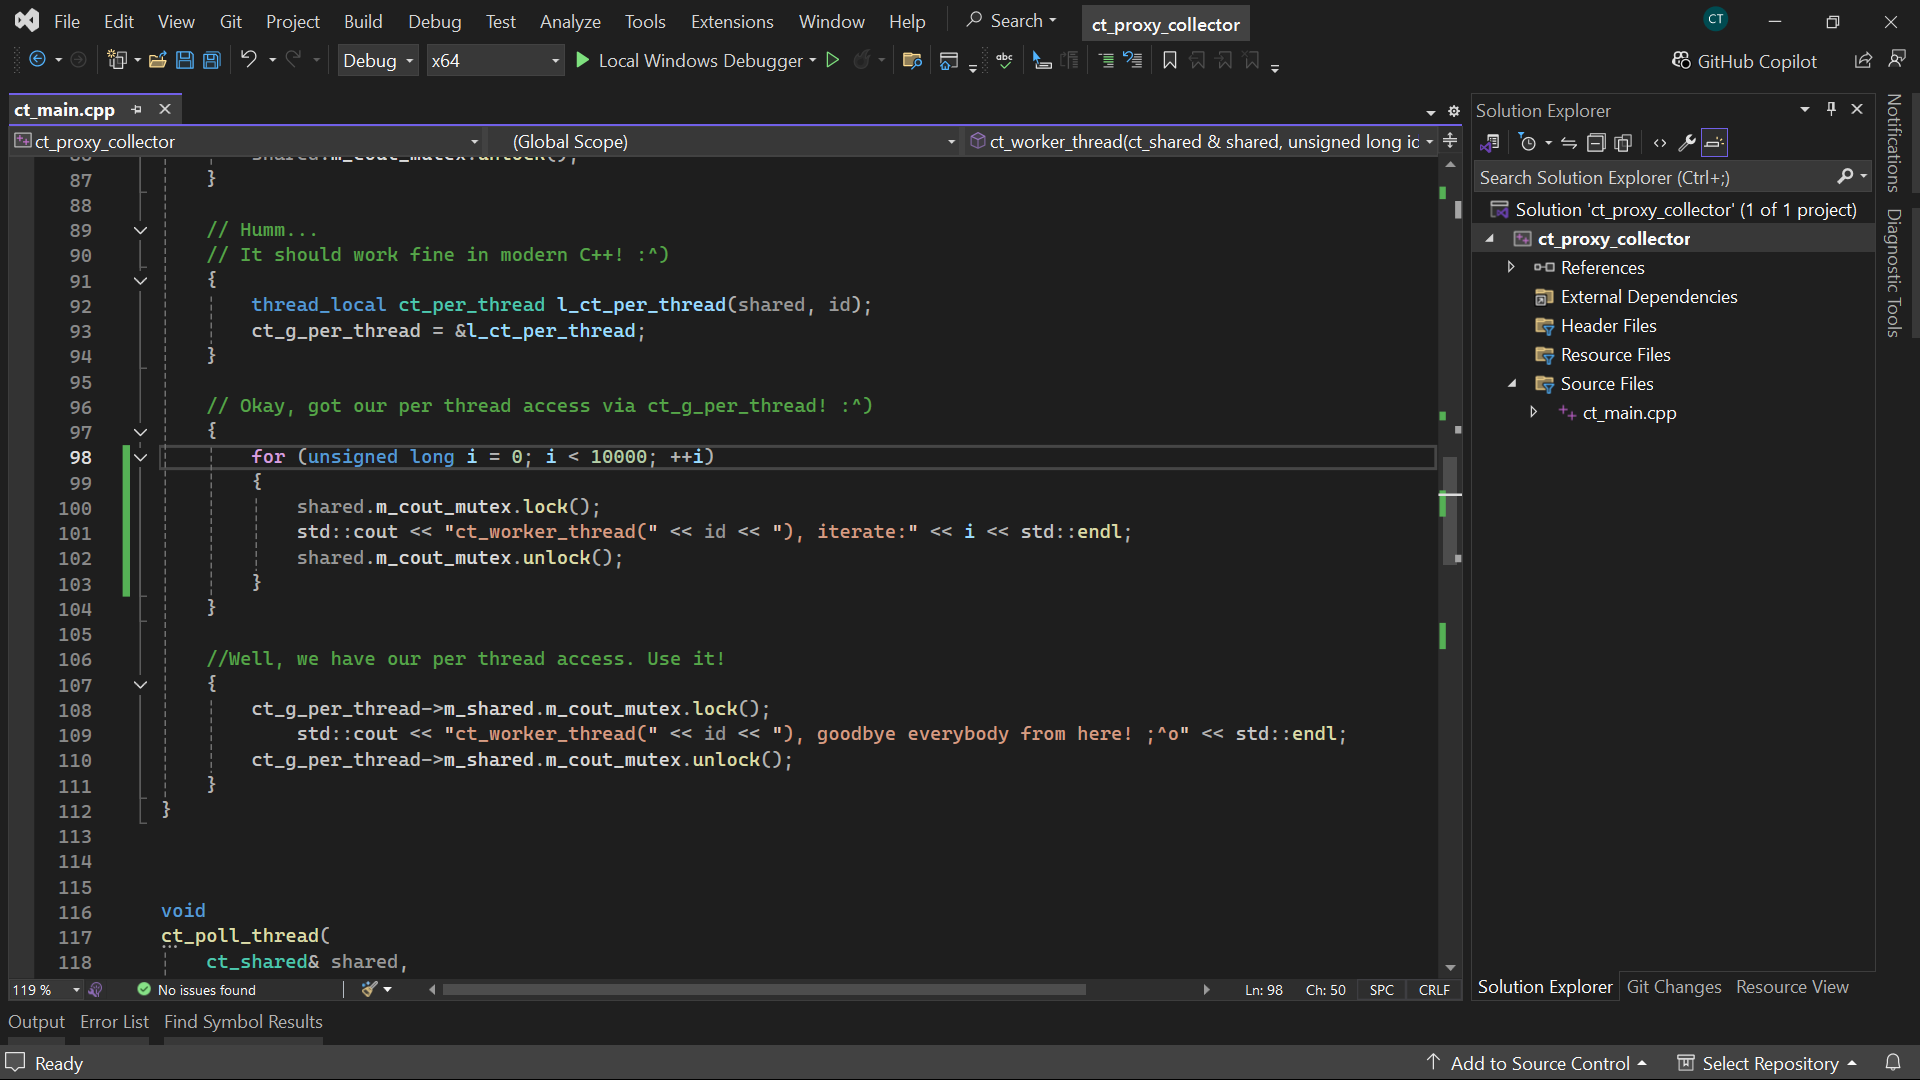Save ct_main.cpp with the single disk icon

[x=185, y=60]
